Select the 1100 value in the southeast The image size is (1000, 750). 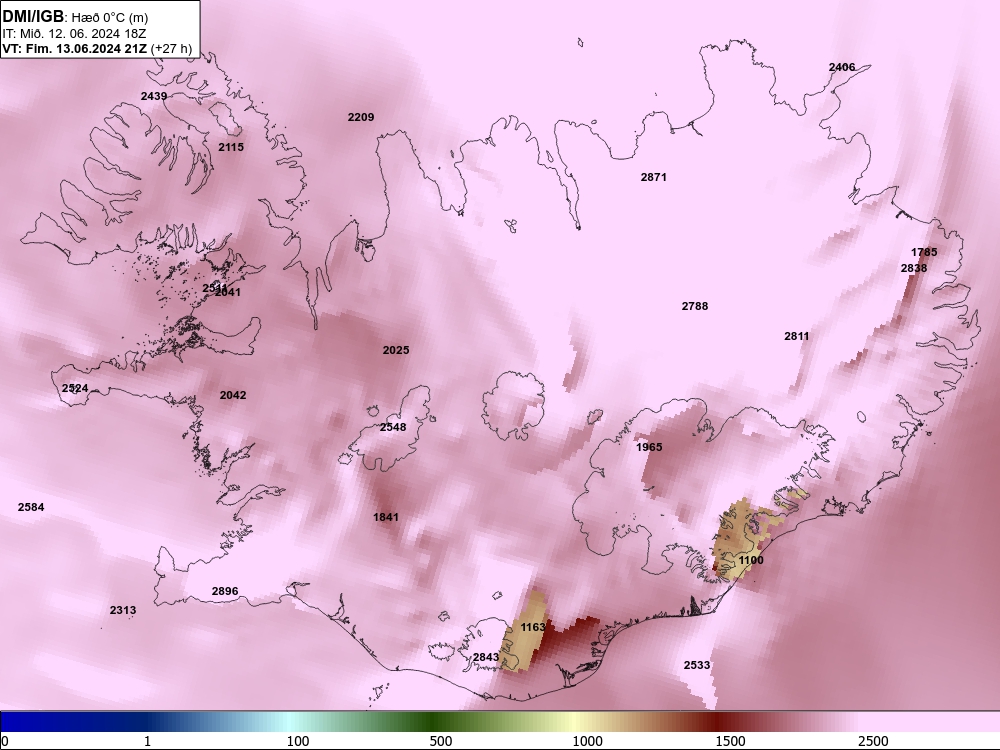[751, 561]
